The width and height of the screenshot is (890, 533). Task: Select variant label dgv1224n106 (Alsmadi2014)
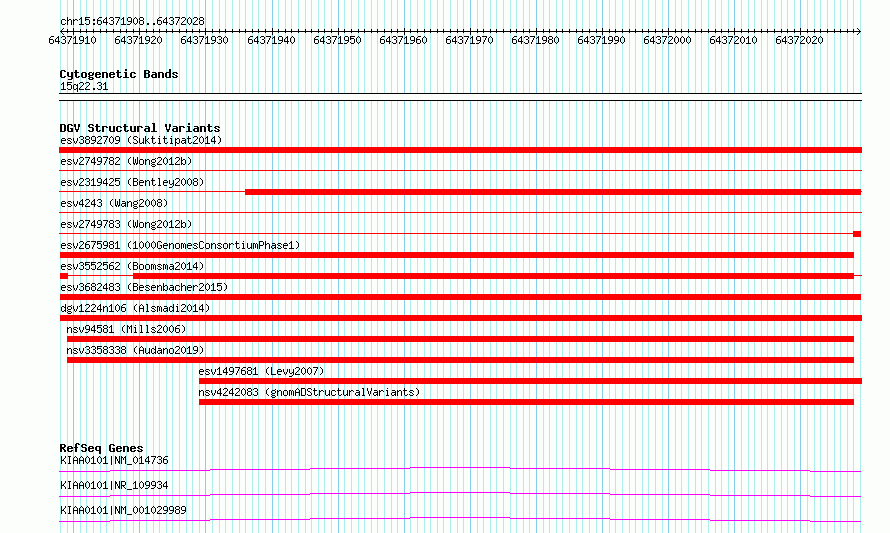[135, 308]
